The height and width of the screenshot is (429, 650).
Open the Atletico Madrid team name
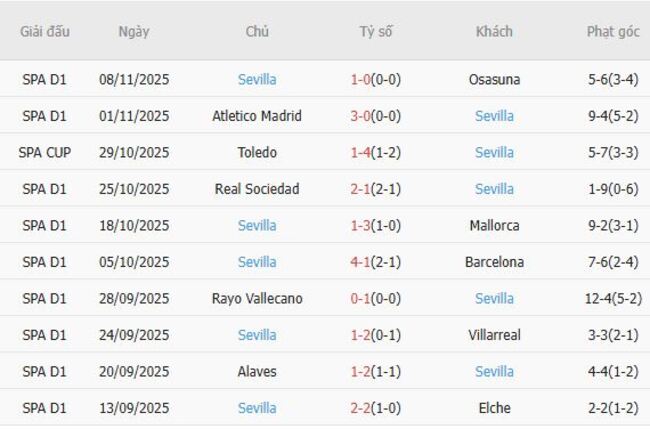pyautogui.click(x=257, y=116)
